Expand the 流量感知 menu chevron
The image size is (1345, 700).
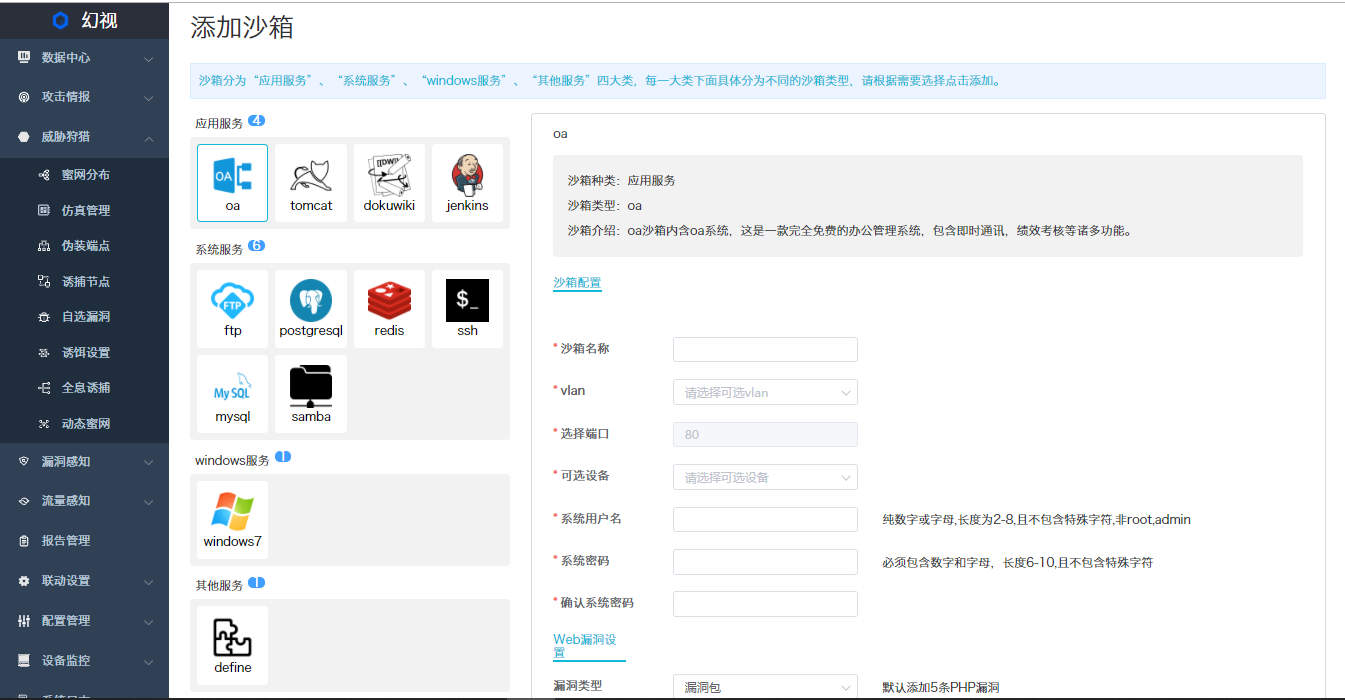148,502
